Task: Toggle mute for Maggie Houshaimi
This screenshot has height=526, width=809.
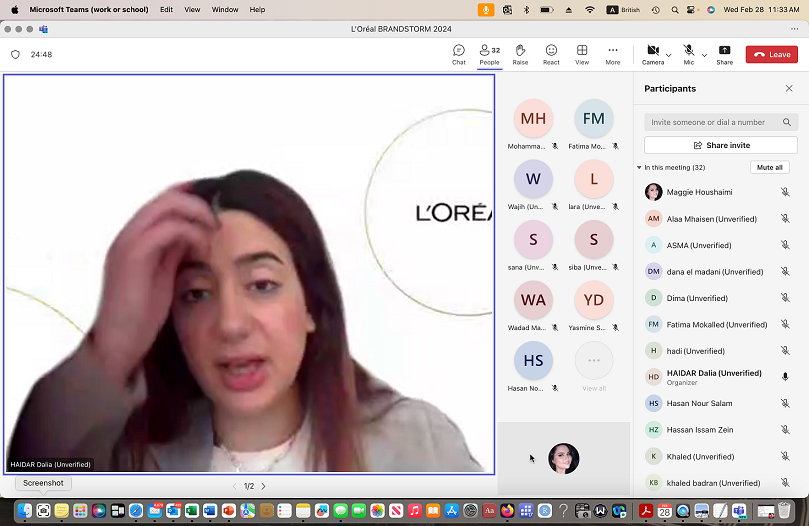Action: [785, 192]
